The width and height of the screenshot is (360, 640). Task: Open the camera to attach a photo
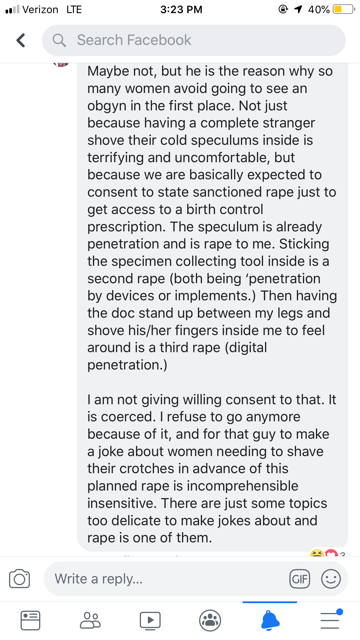click(x=20, y=579)
